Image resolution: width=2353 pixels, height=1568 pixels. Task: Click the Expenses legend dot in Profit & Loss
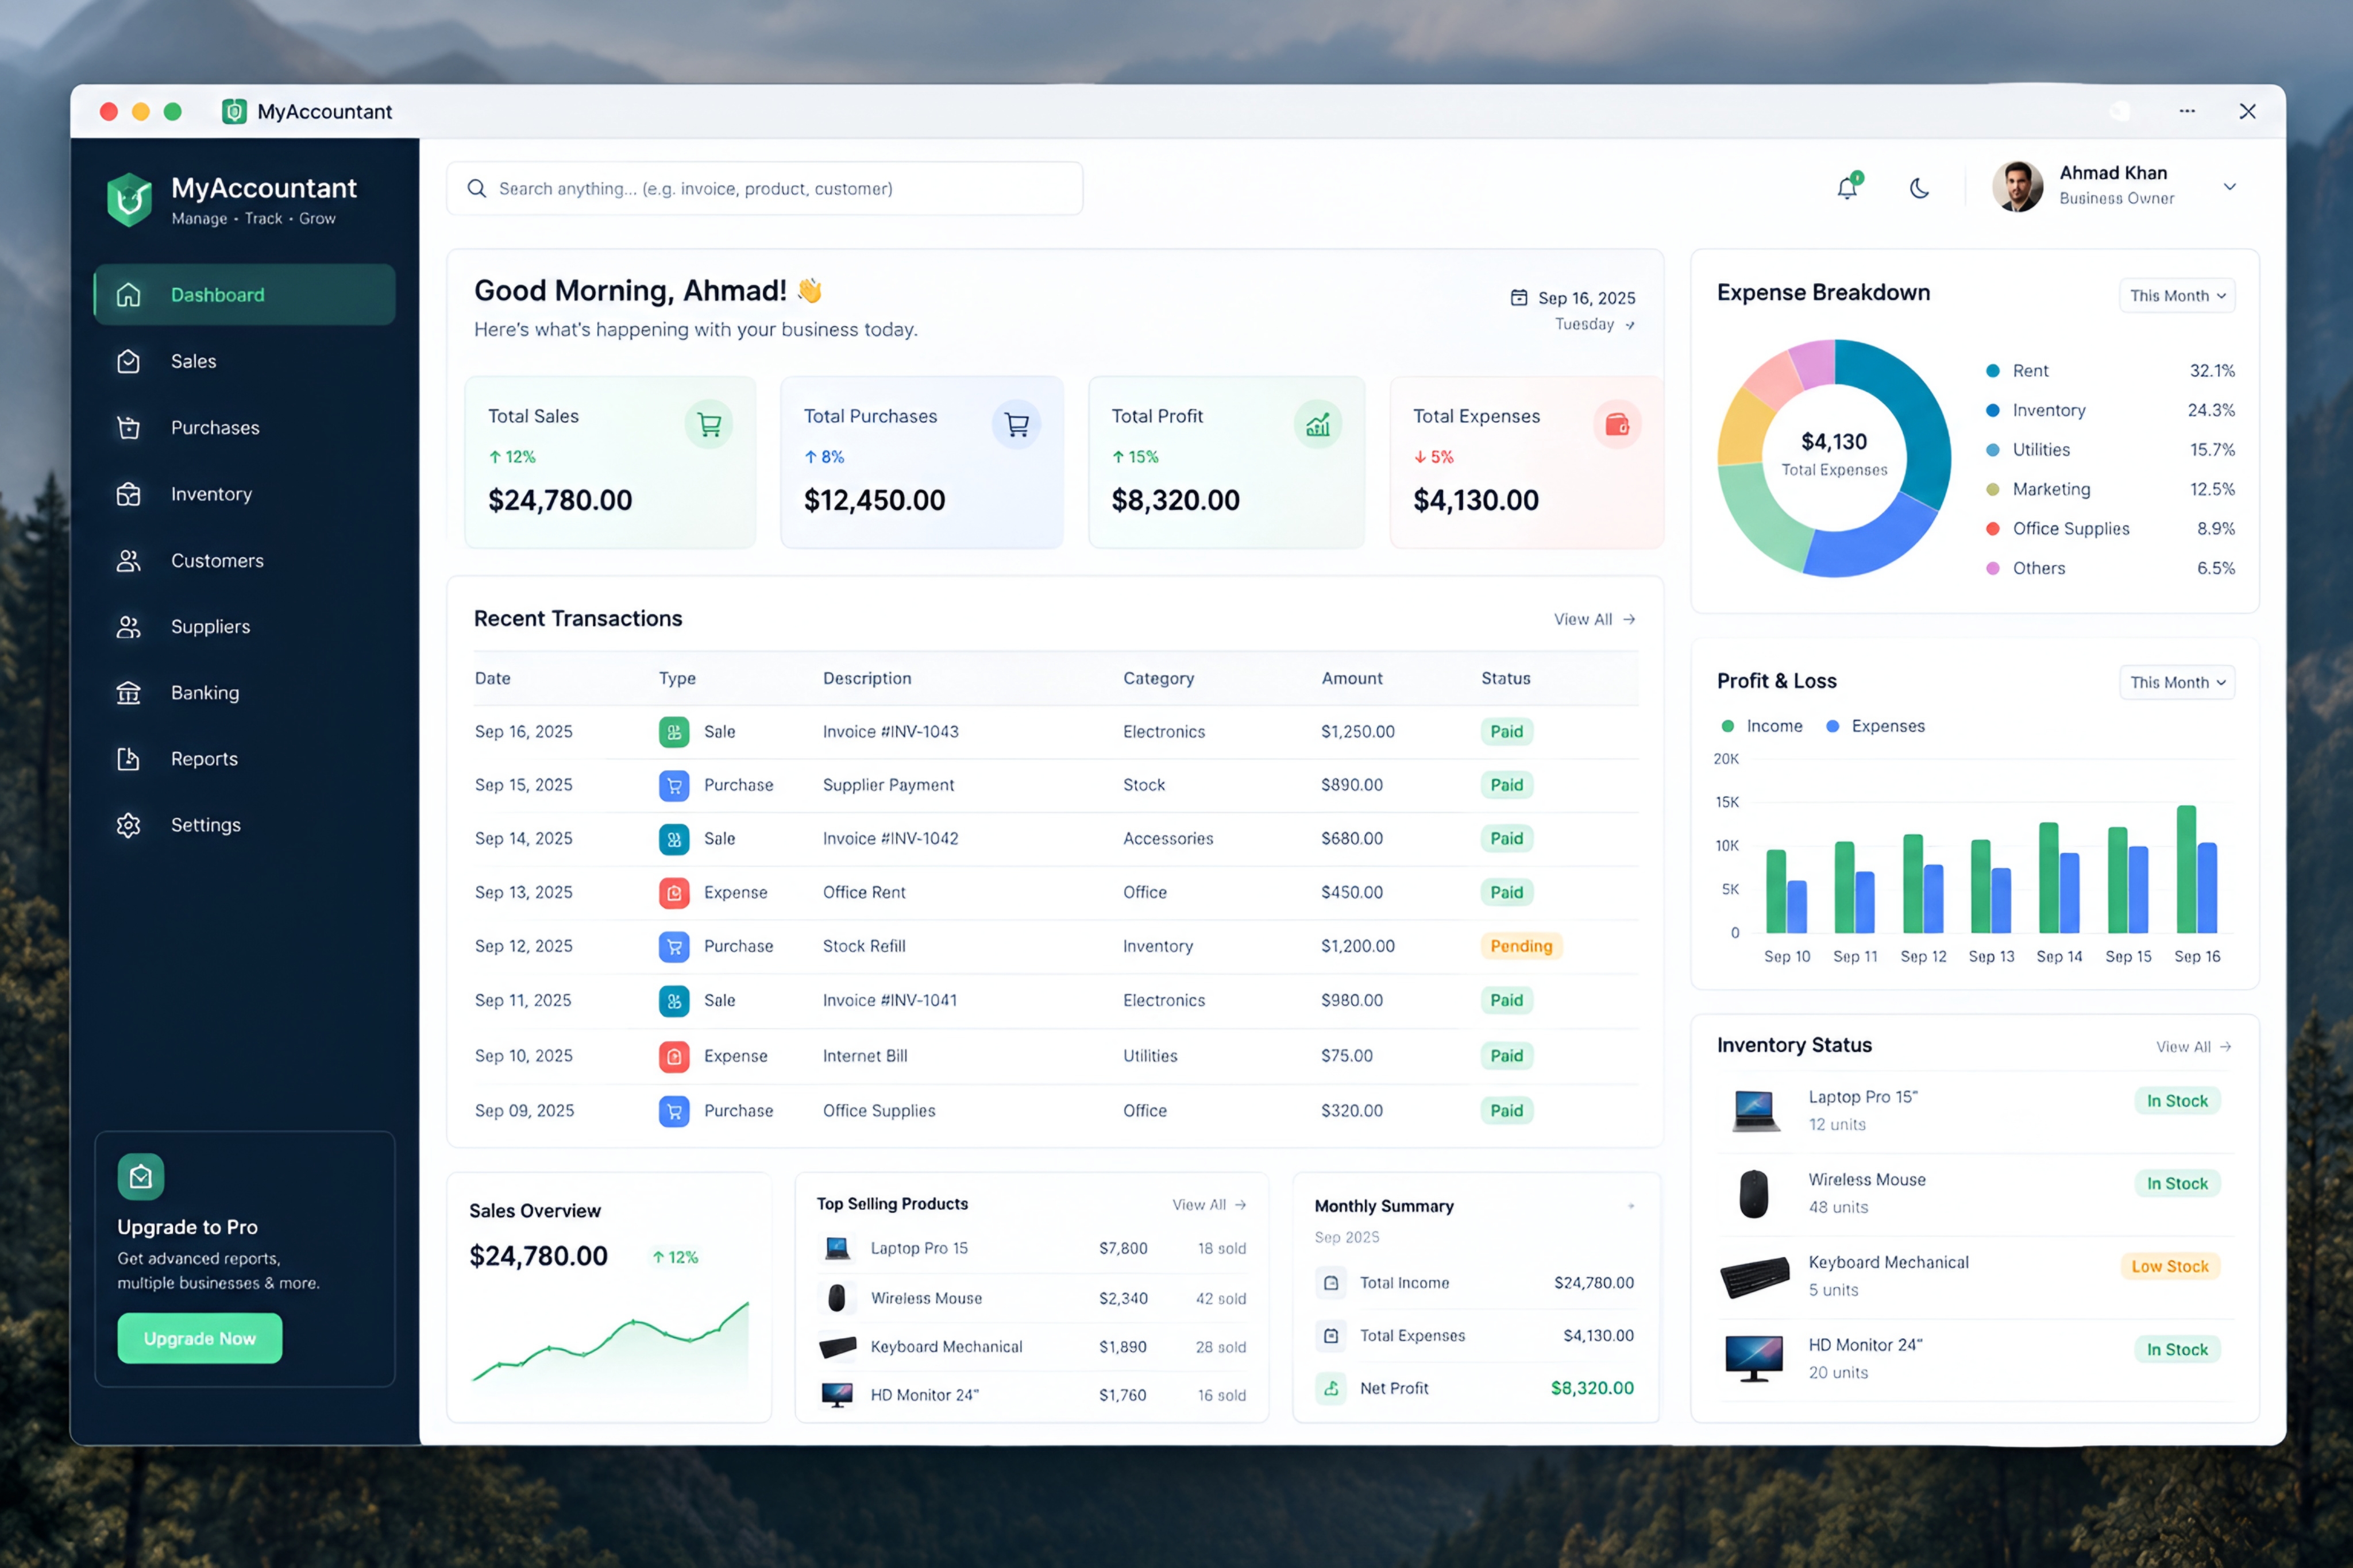tap(1833, 727)
